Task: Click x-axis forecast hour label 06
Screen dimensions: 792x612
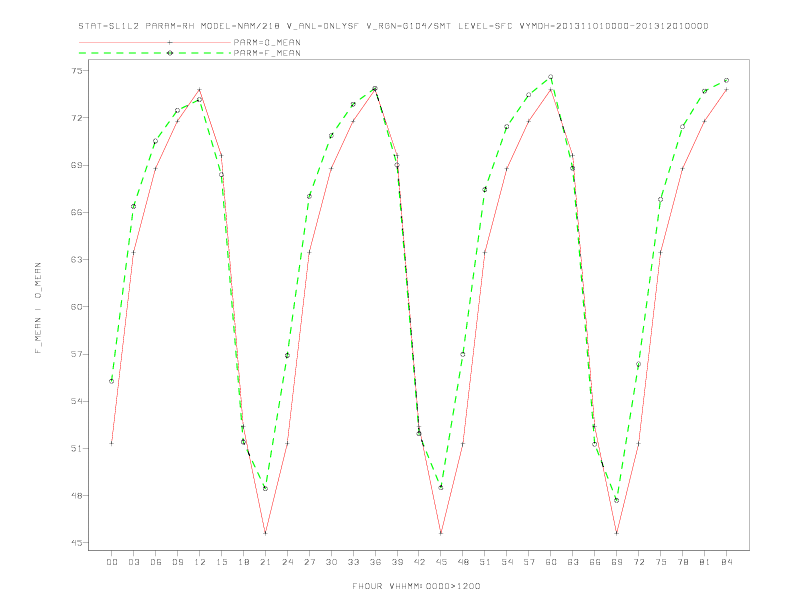Action: 156,562
